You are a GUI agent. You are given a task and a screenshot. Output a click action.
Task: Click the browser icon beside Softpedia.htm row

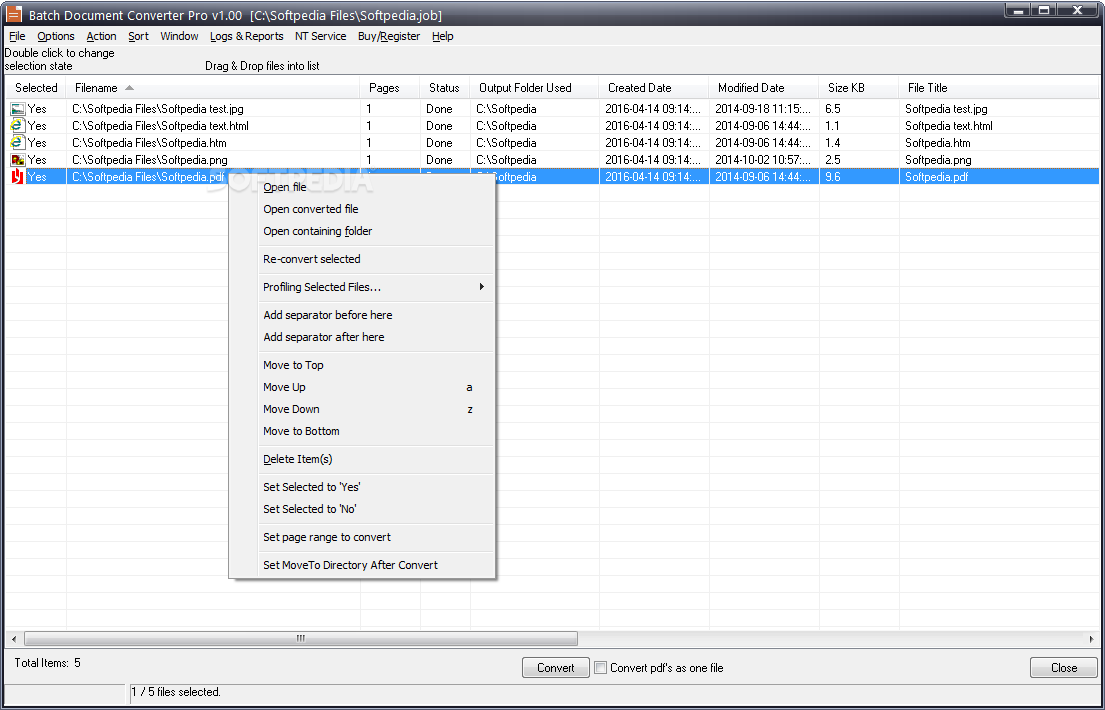point(18,142)
